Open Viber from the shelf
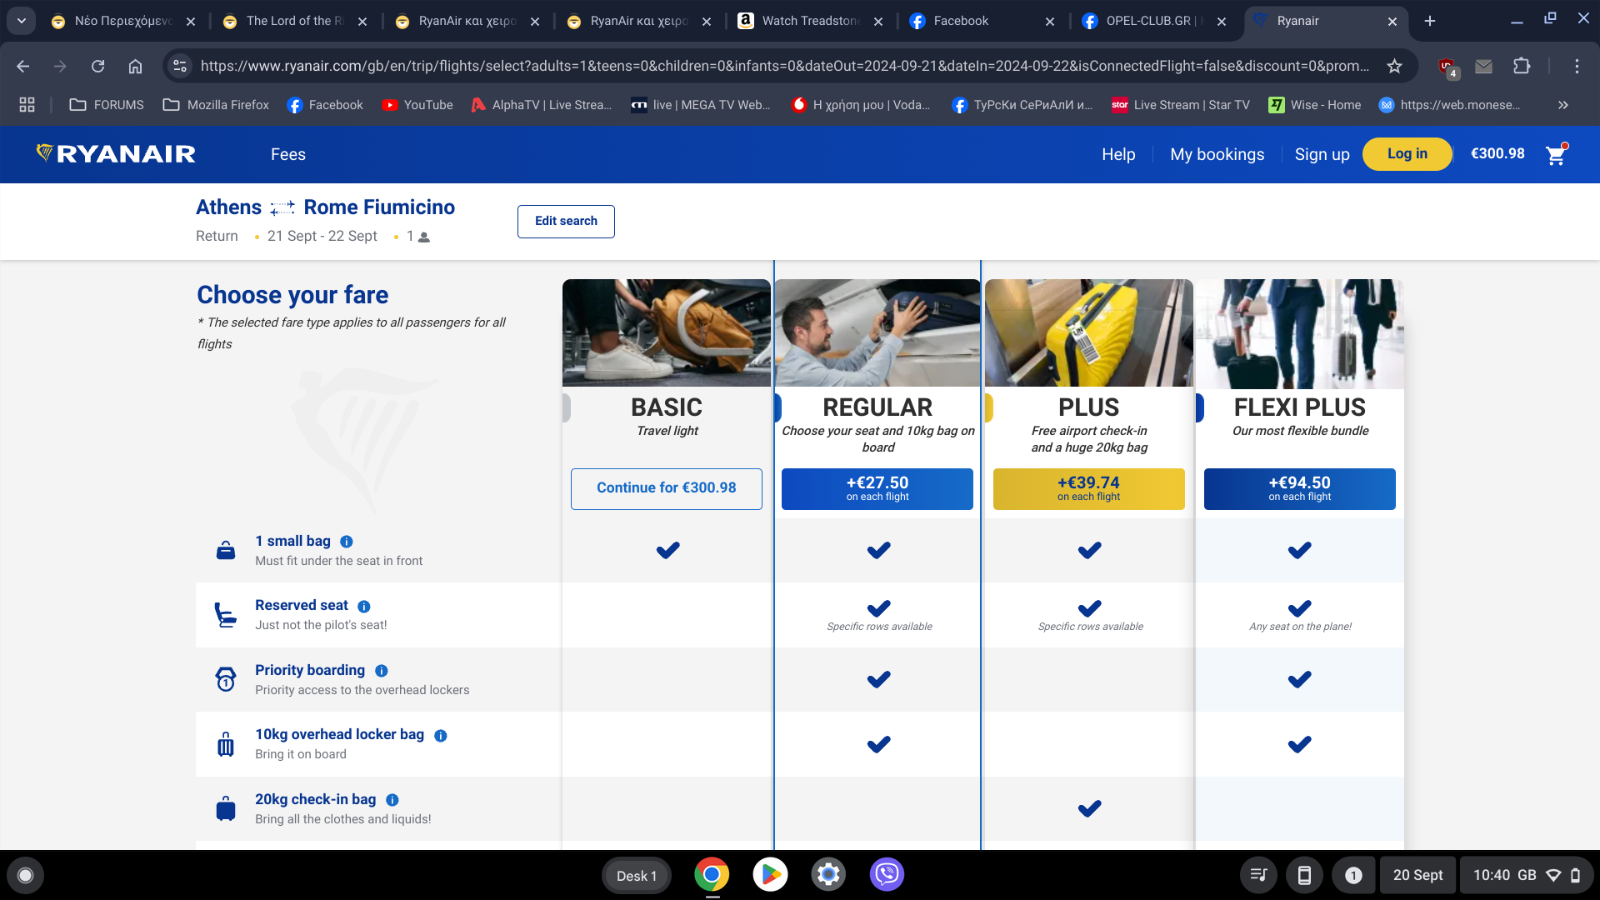Screen dimensions: 1600x900 click(x=886, y=875)
